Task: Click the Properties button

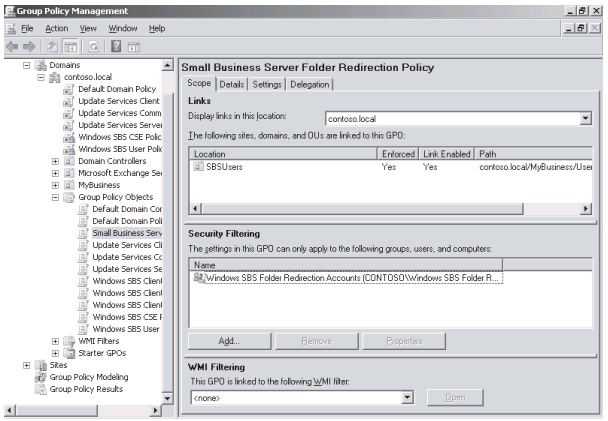Action: [404, 341]
